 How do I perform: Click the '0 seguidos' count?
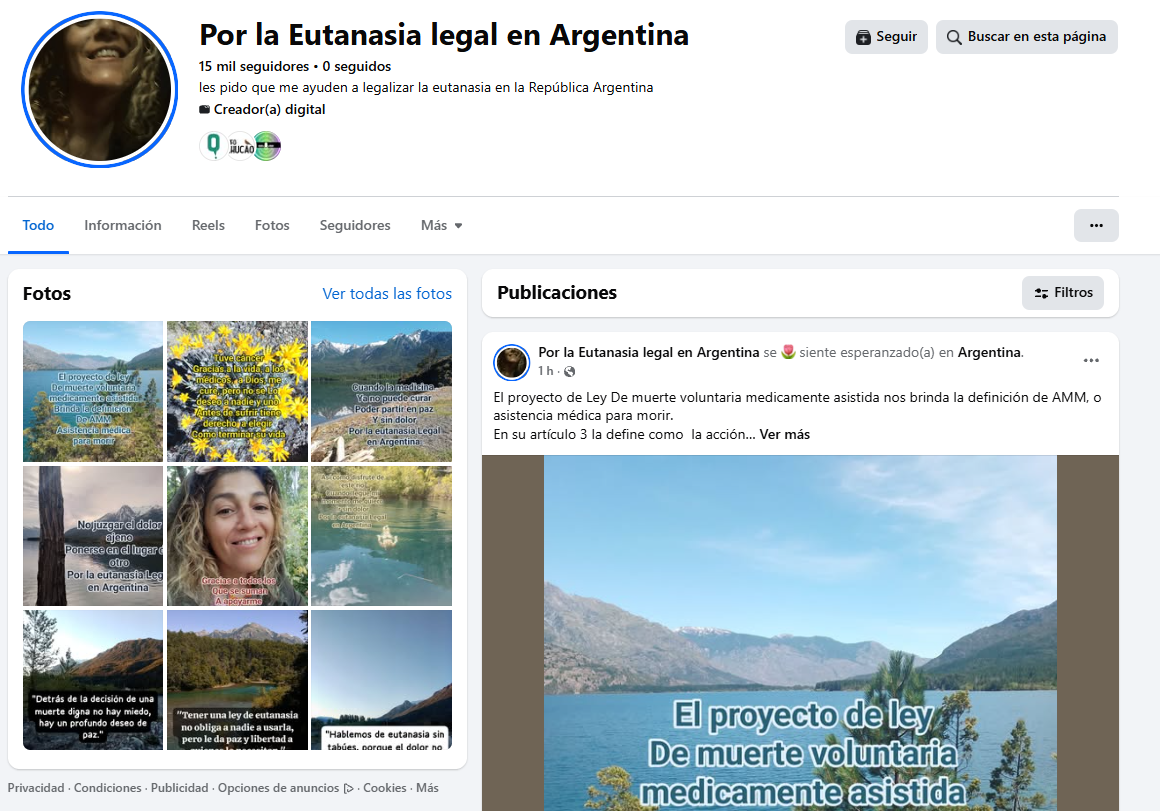pyautogui.click(x=357, y=67)
